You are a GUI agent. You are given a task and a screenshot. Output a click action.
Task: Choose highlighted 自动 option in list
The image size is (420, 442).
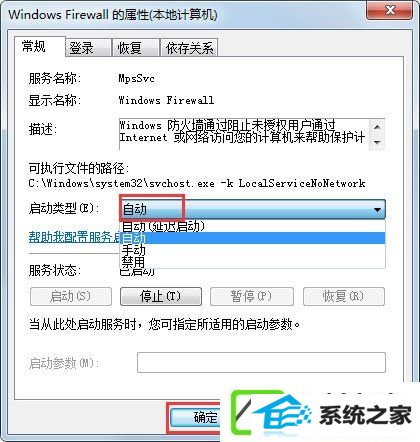pyautogui.click(x=252, y=238)
